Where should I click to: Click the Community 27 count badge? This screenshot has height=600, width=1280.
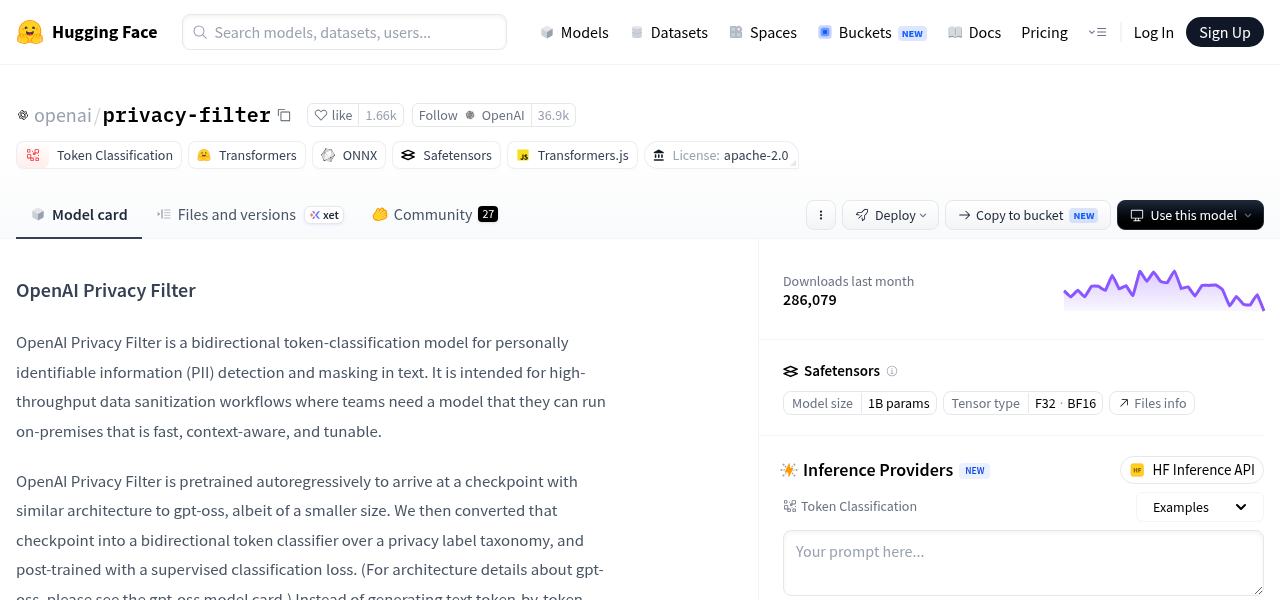pos(488,214)
